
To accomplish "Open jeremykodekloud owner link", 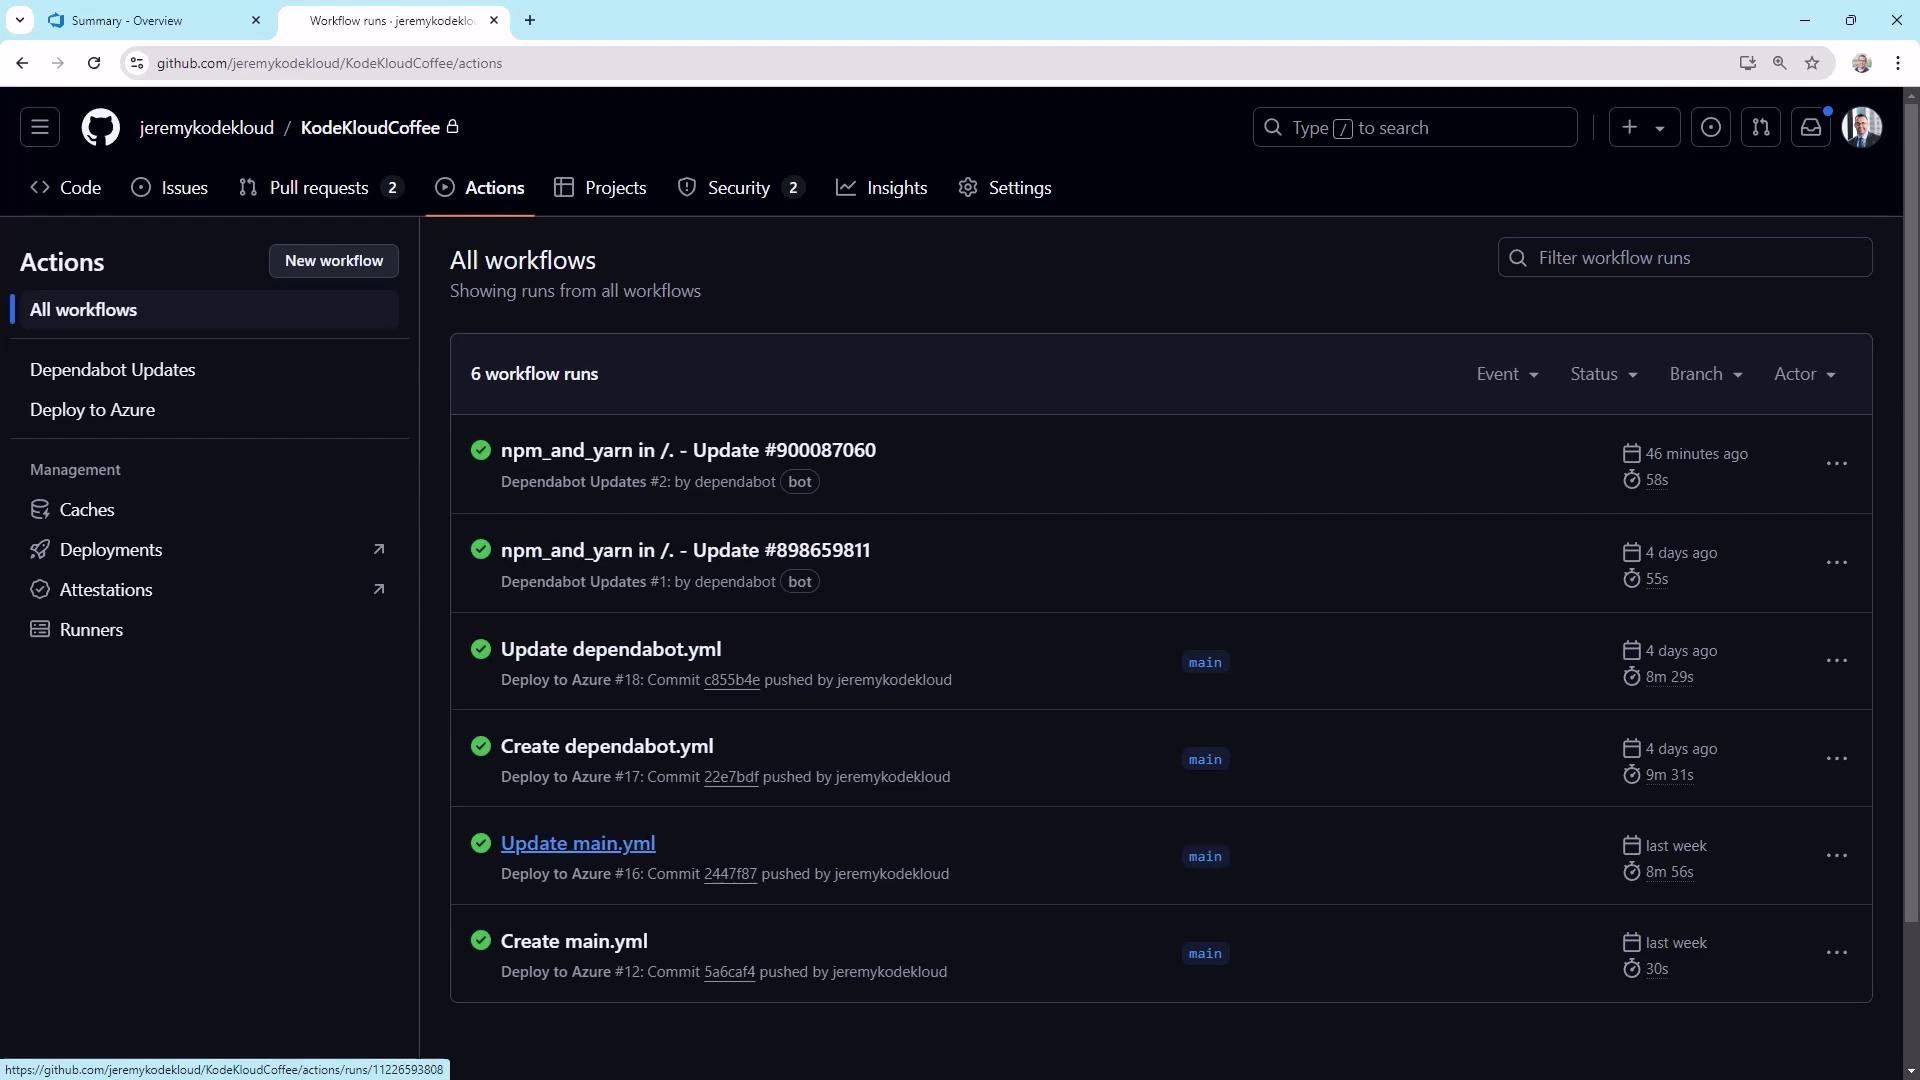I will 207,128.
